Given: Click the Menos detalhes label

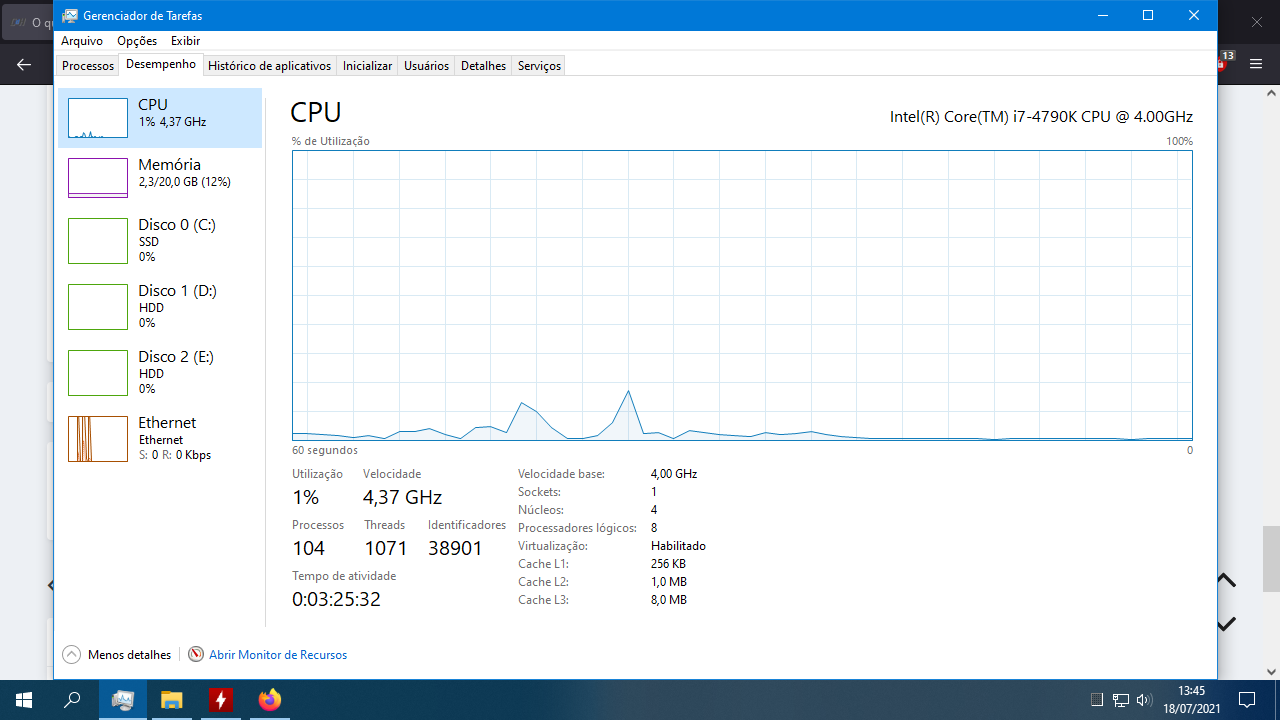Looking at the screenshot, I should (x=129, y=655).
